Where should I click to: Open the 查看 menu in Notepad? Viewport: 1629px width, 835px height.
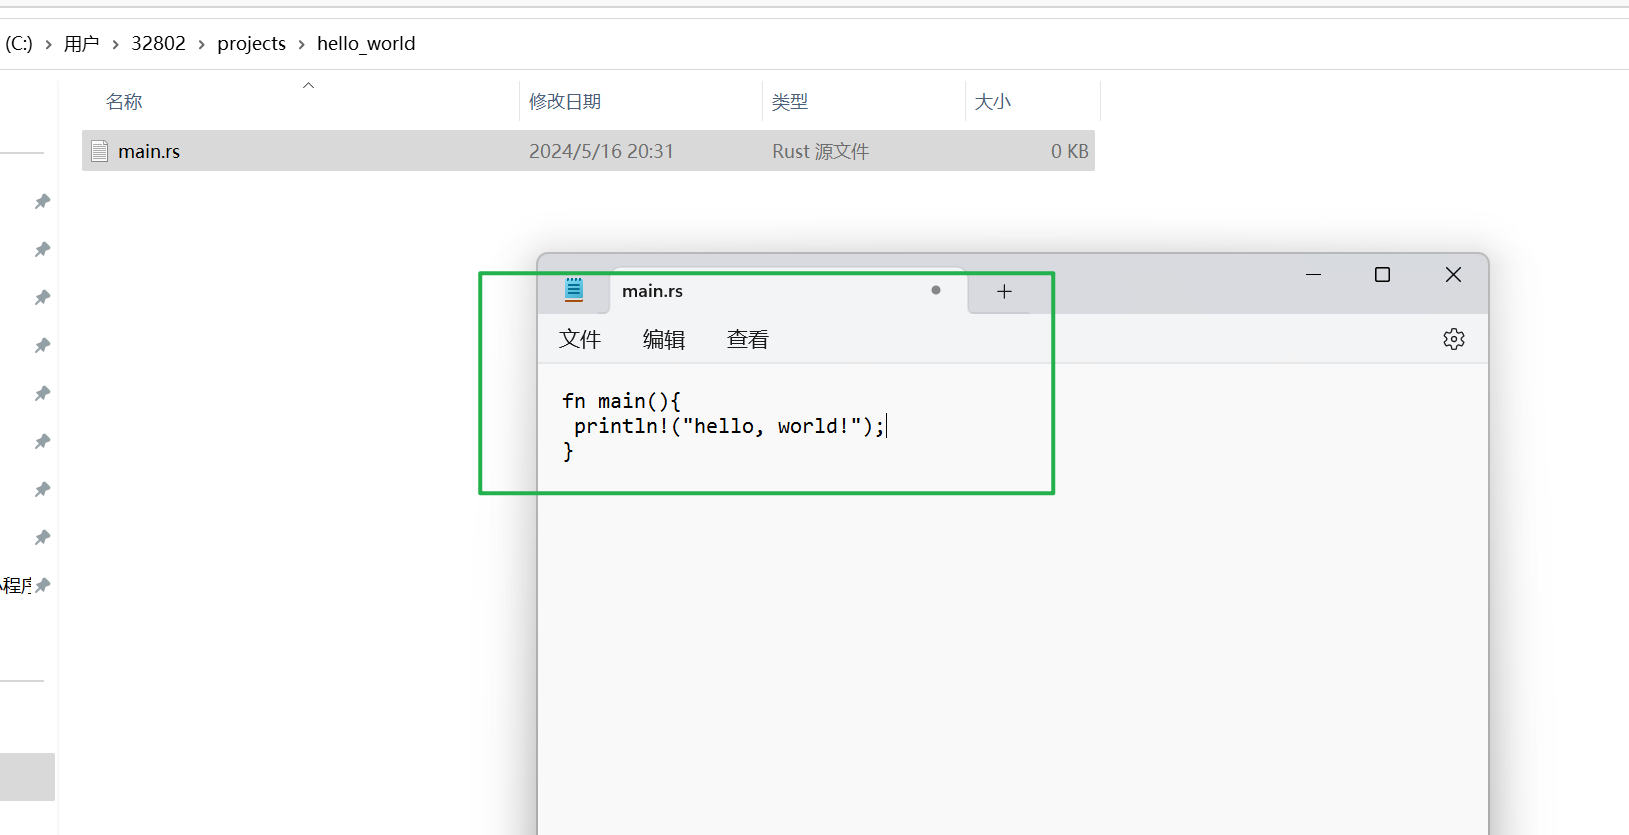pos(747,340)
